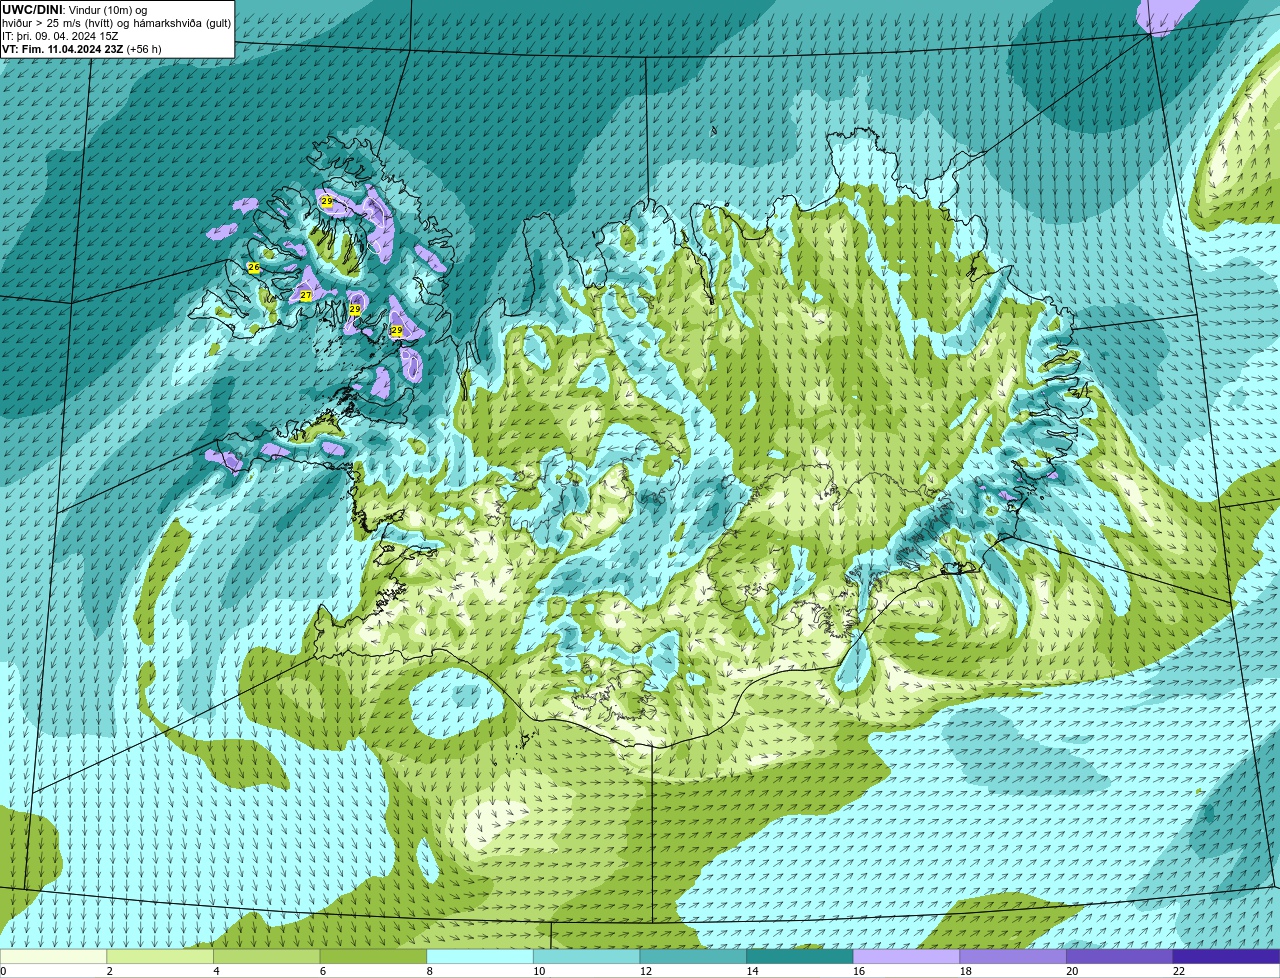Image resolution: width=1280 pixels, height=978 pixels.
Task: Click the legend tick label "18"
Action: (x=966, y=971)
